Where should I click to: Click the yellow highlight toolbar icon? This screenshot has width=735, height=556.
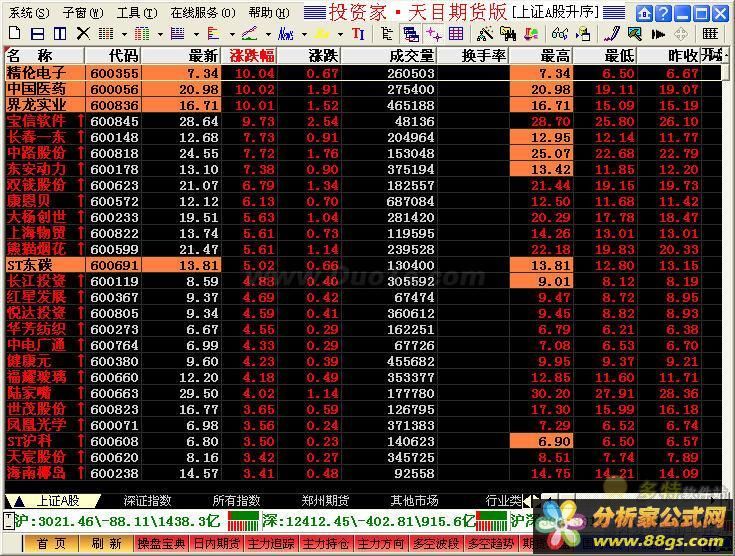pos(322,34)
